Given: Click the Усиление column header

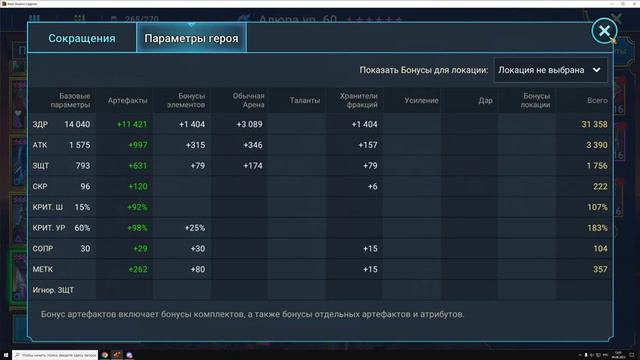Looking at the screenshot, I should click(421, 100).
